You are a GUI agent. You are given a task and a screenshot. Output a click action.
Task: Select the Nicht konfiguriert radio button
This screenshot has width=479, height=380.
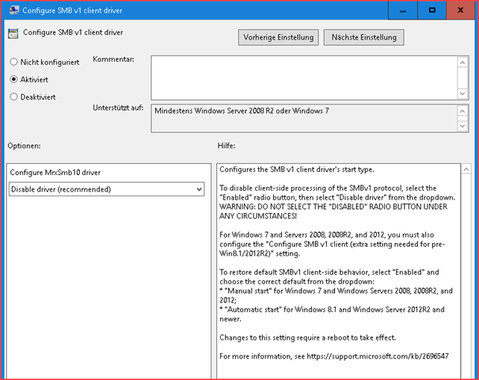(14, 62)
